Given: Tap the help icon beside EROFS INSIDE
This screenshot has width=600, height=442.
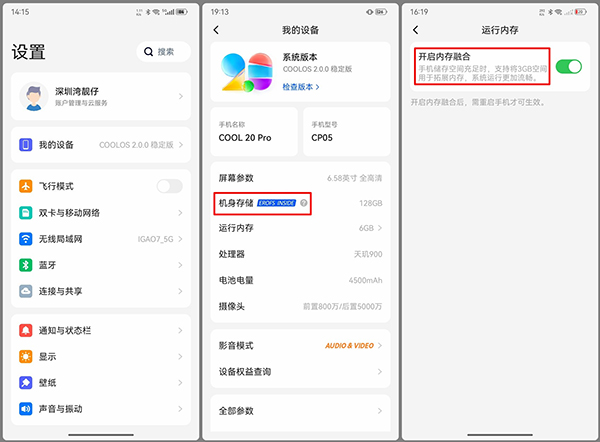Looking at the screenshot, I should pyautogui.click(x=303, y=203).
